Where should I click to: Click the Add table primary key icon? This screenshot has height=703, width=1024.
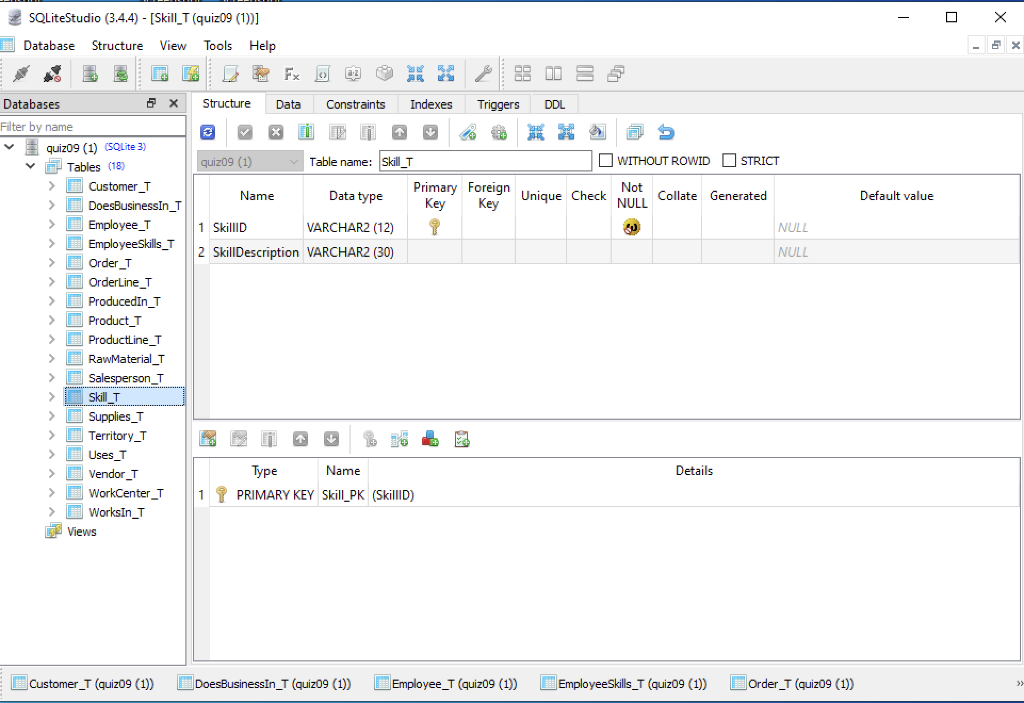tap(370, 439)
